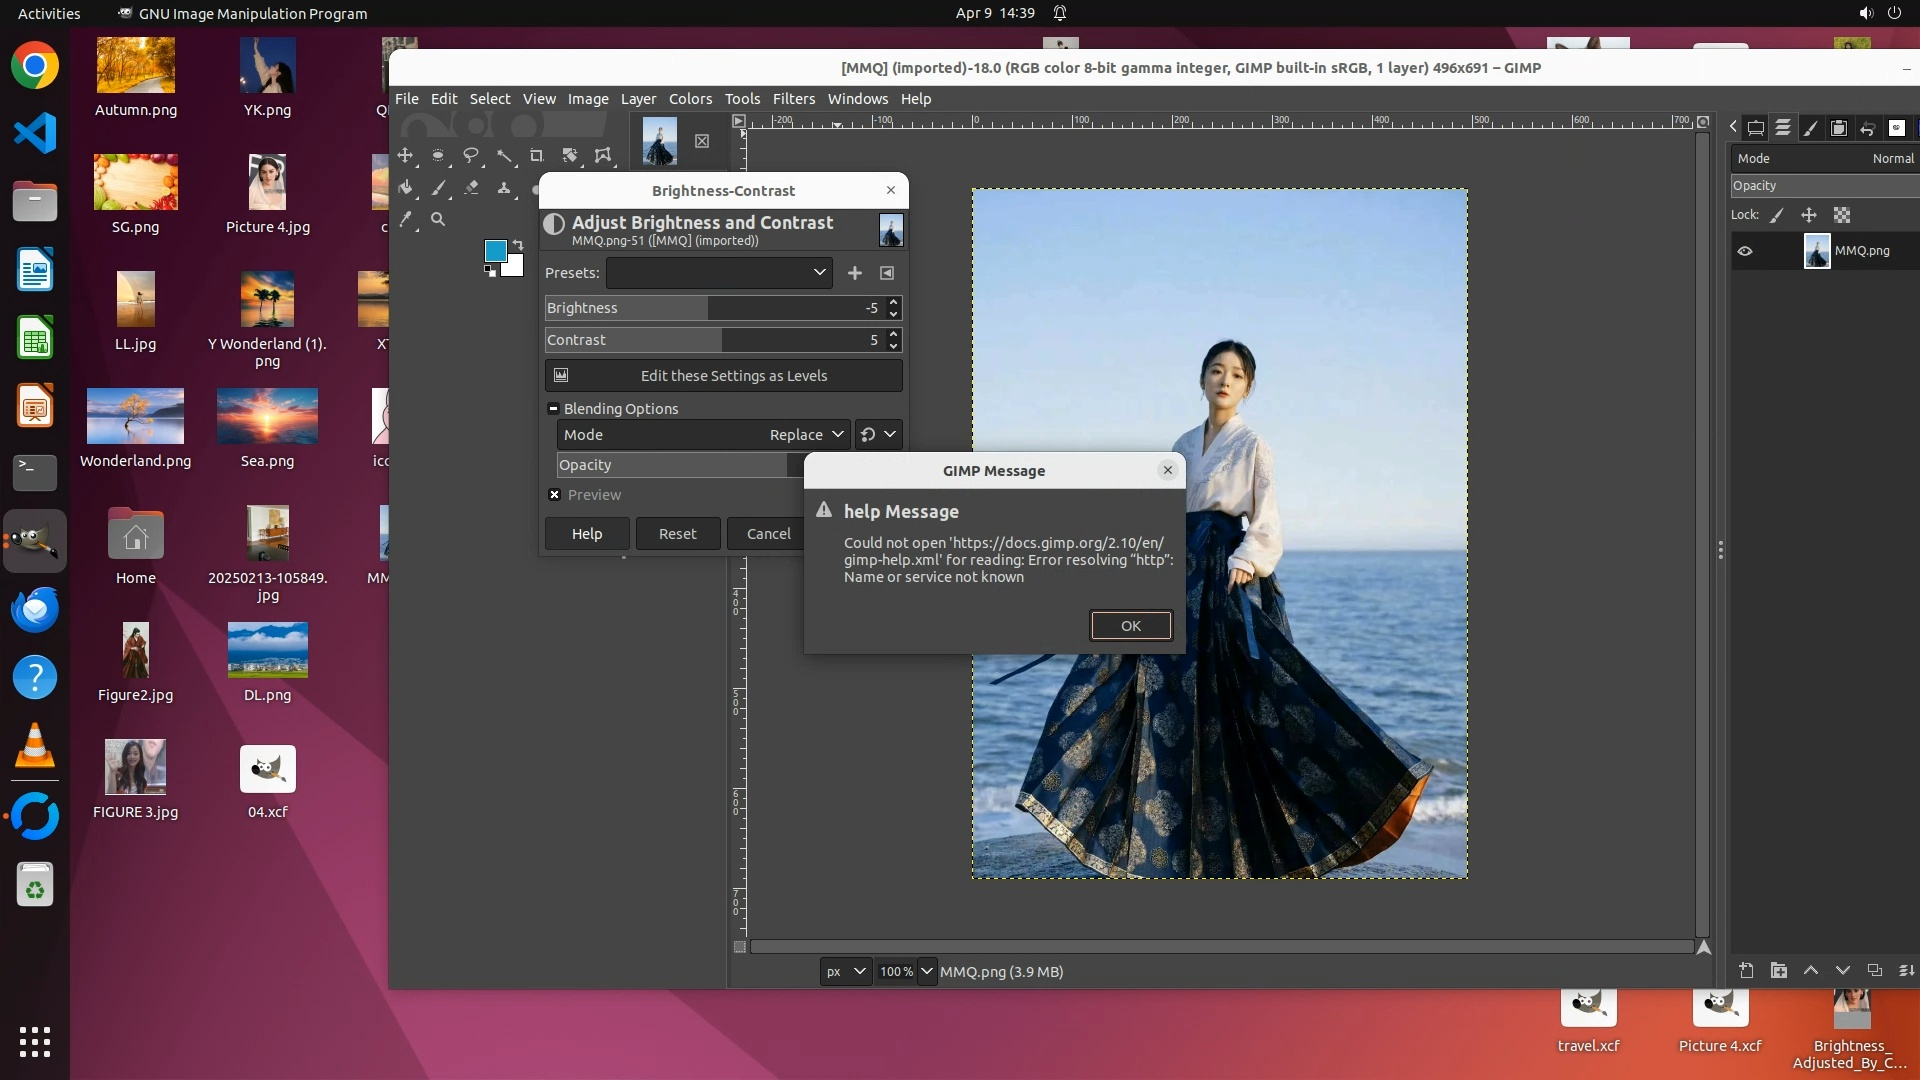
Task: Open the Colors menu
Action: point(690,99)
